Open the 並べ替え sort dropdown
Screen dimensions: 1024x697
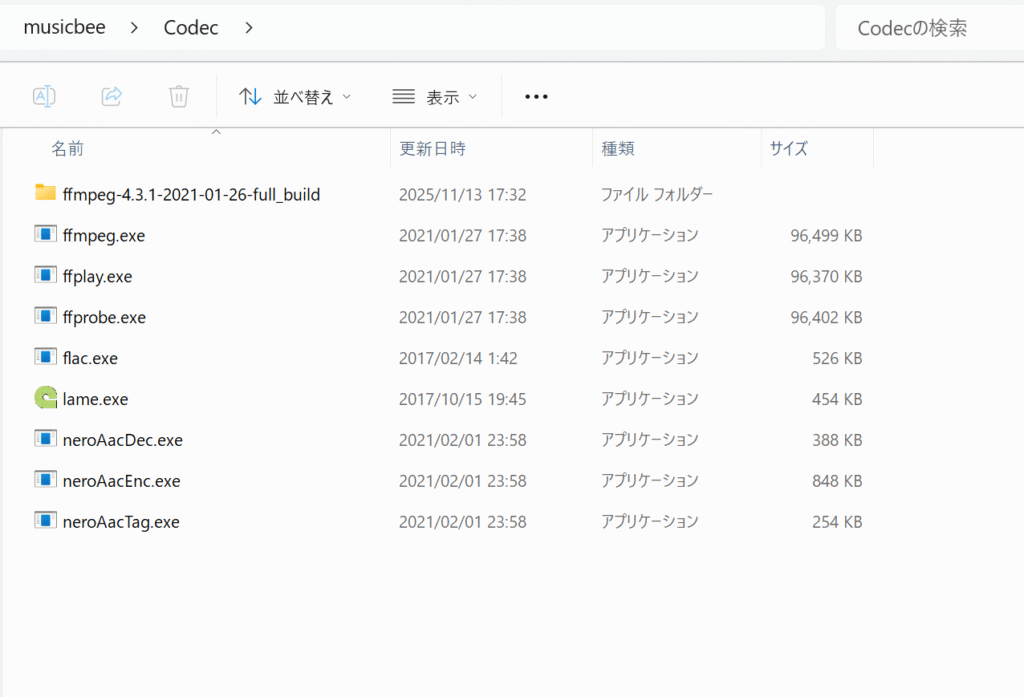pyautogui.click(x=295, y=97)
